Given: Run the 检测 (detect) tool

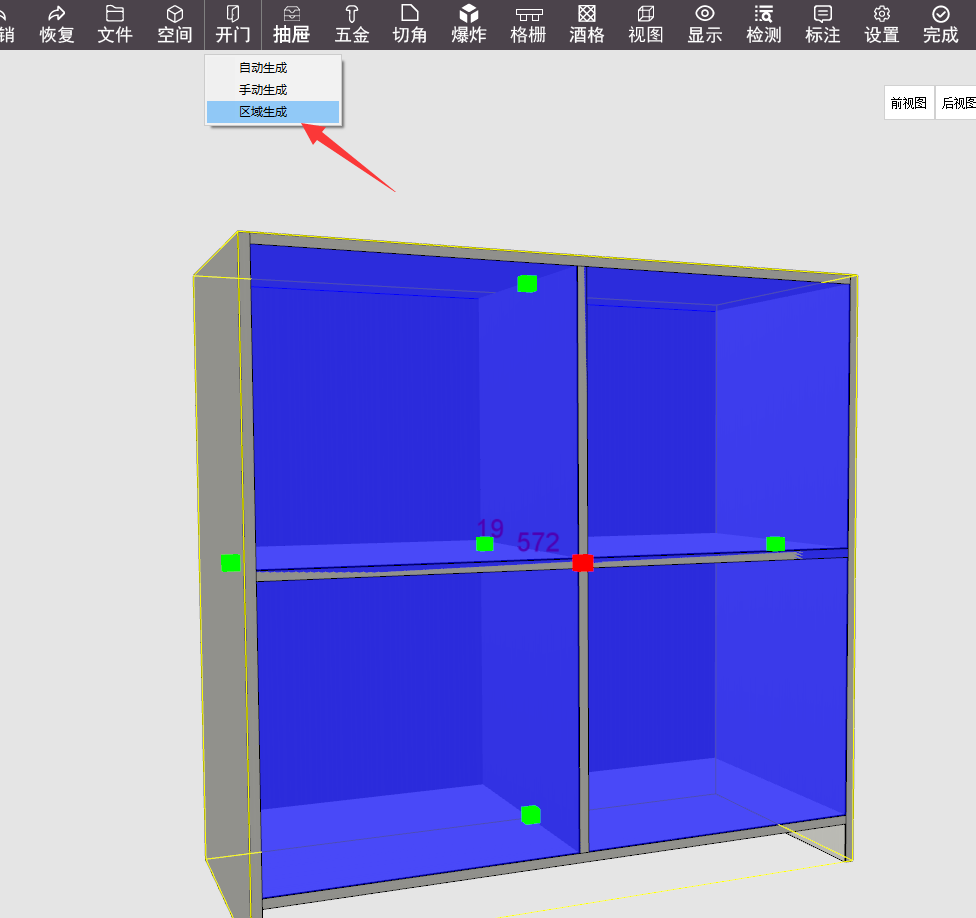Looking at the screenshot, I should click(x=764, y=24).
